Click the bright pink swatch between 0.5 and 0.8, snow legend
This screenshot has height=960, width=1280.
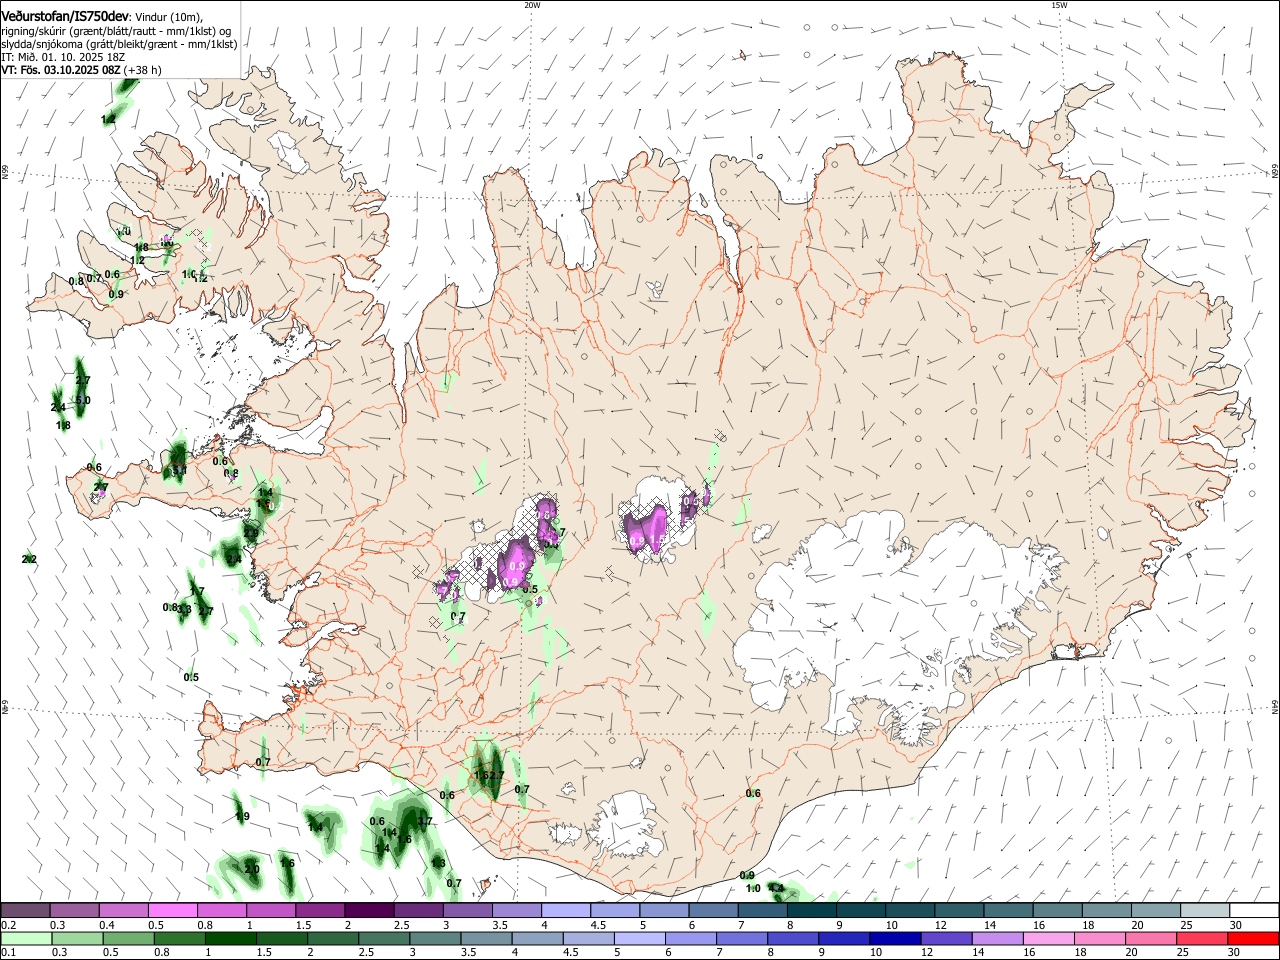(172, 911)
